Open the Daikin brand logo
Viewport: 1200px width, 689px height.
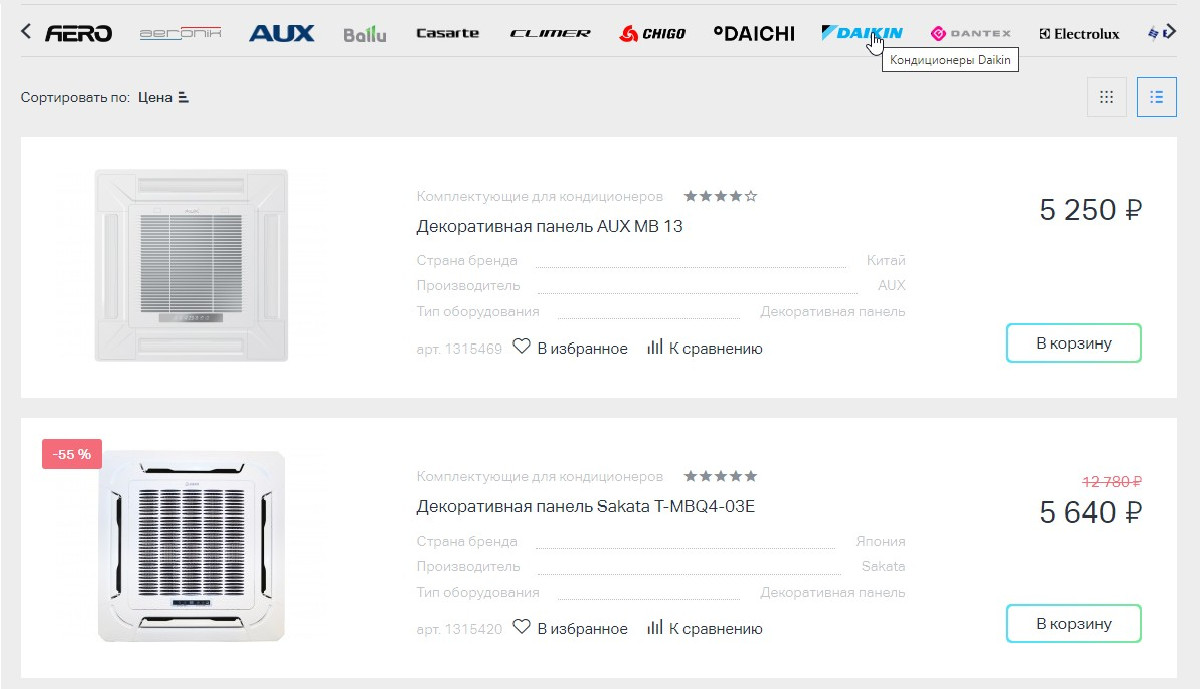point(862,33)
